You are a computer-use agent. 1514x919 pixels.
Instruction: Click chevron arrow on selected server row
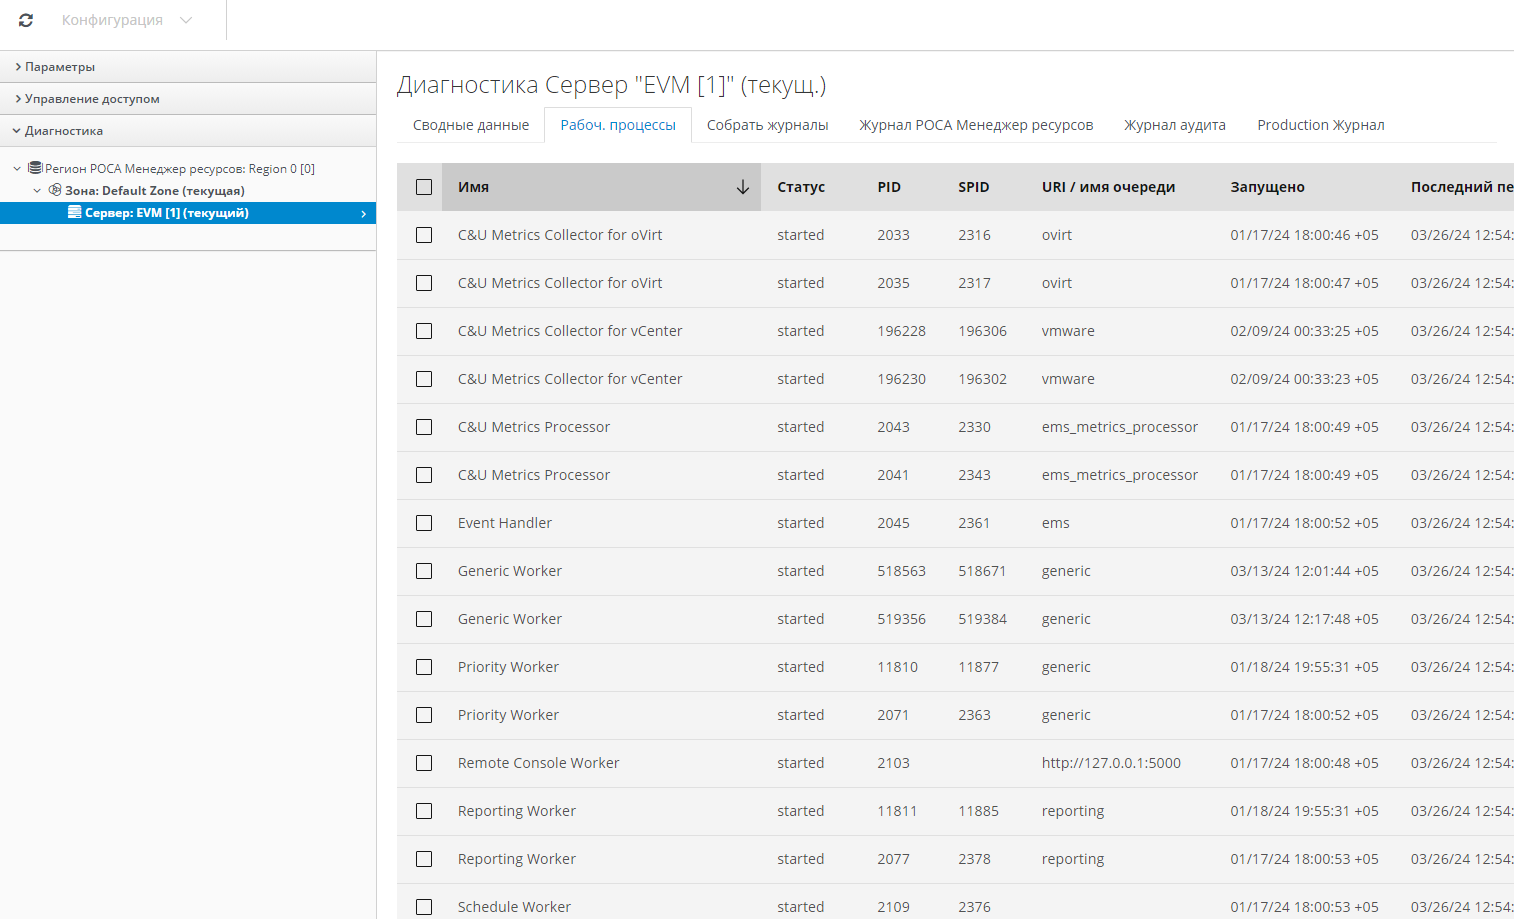[363, 213]
